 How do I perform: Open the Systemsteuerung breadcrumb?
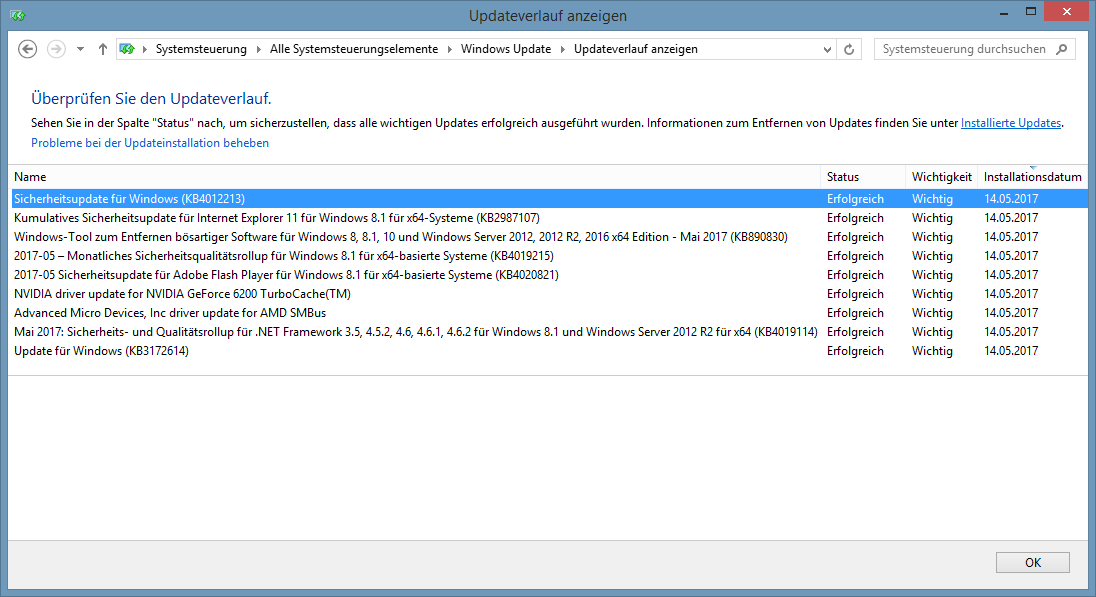(x=201, y=49)
